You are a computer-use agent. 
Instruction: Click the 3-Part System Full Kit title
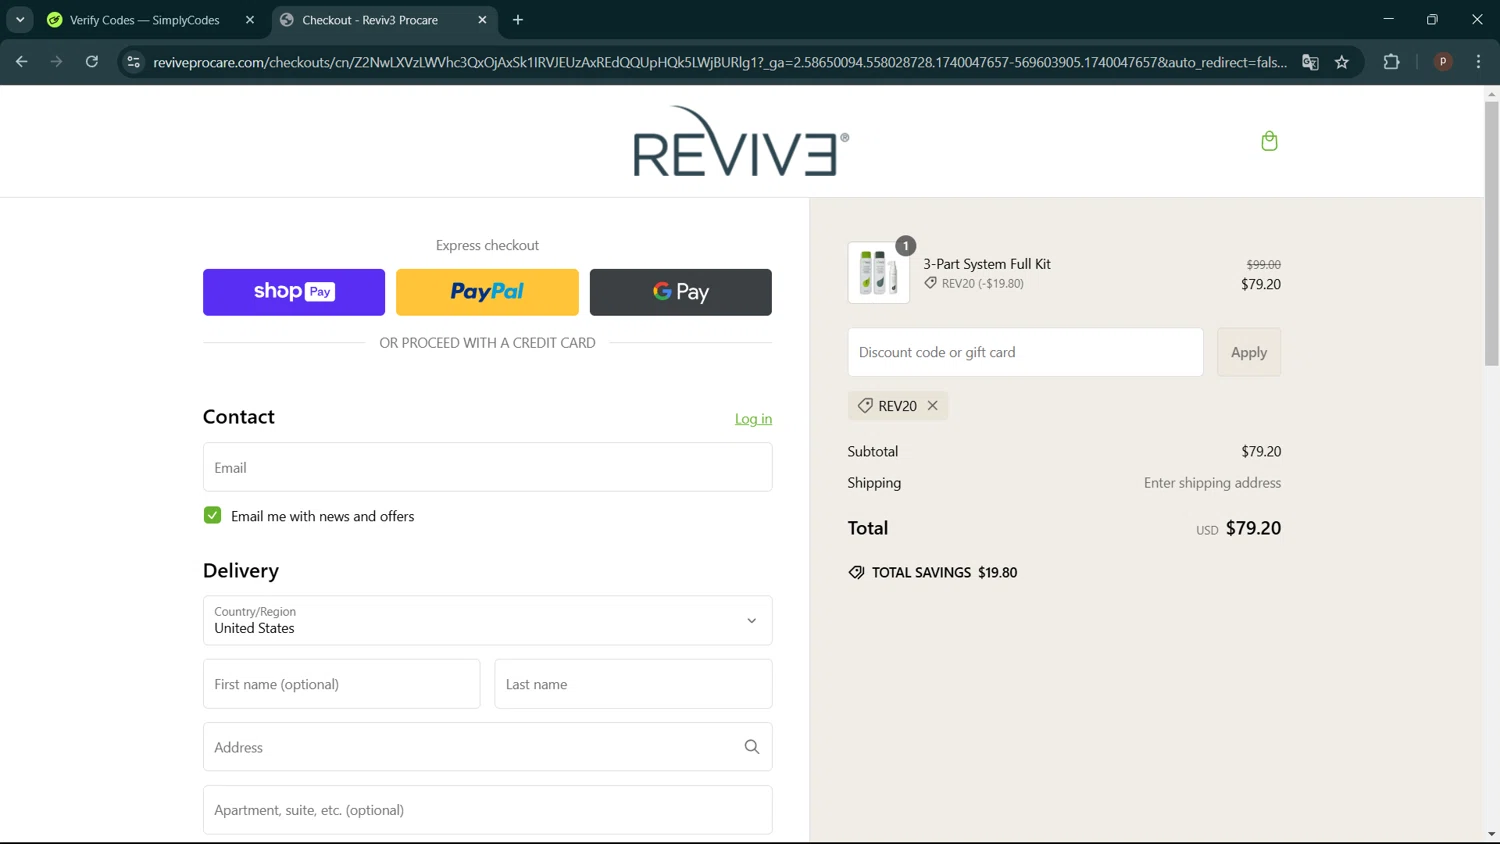(x=986, y=264)
